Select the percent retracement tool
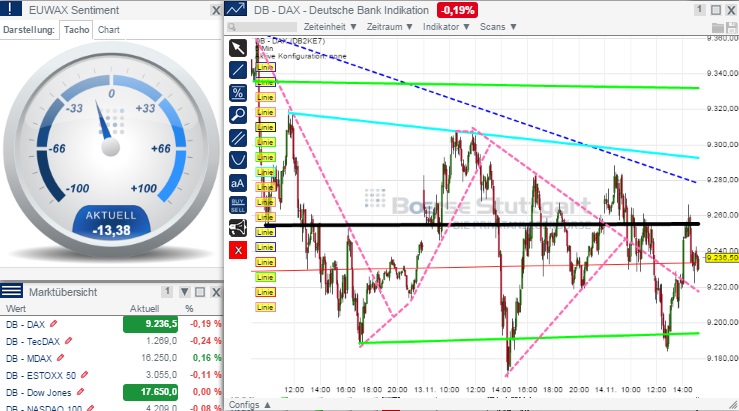739x411 pixels. coord(238,93)
